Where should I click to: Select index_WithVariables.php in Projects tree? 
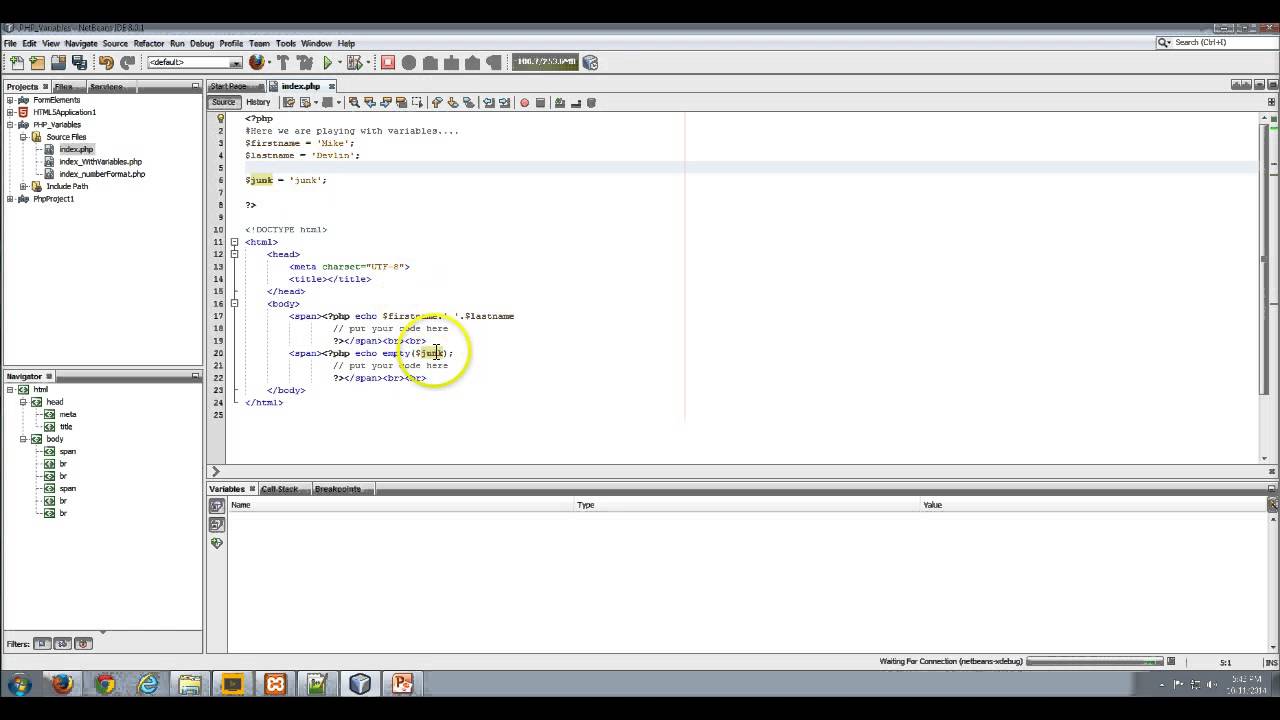coord(100,162)
